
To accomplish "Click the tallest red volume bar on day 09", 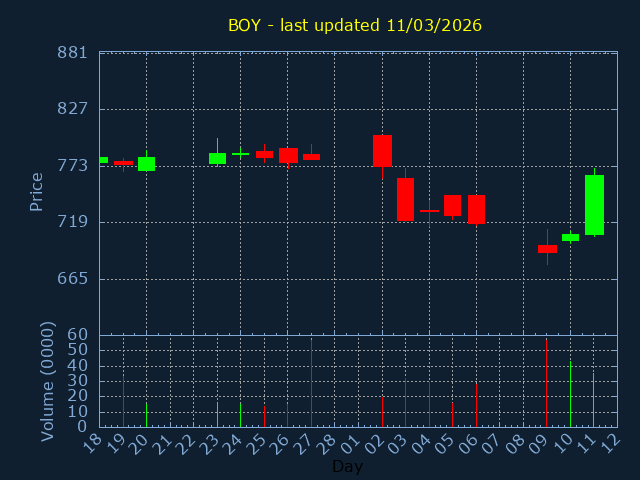I will (546, 383).
